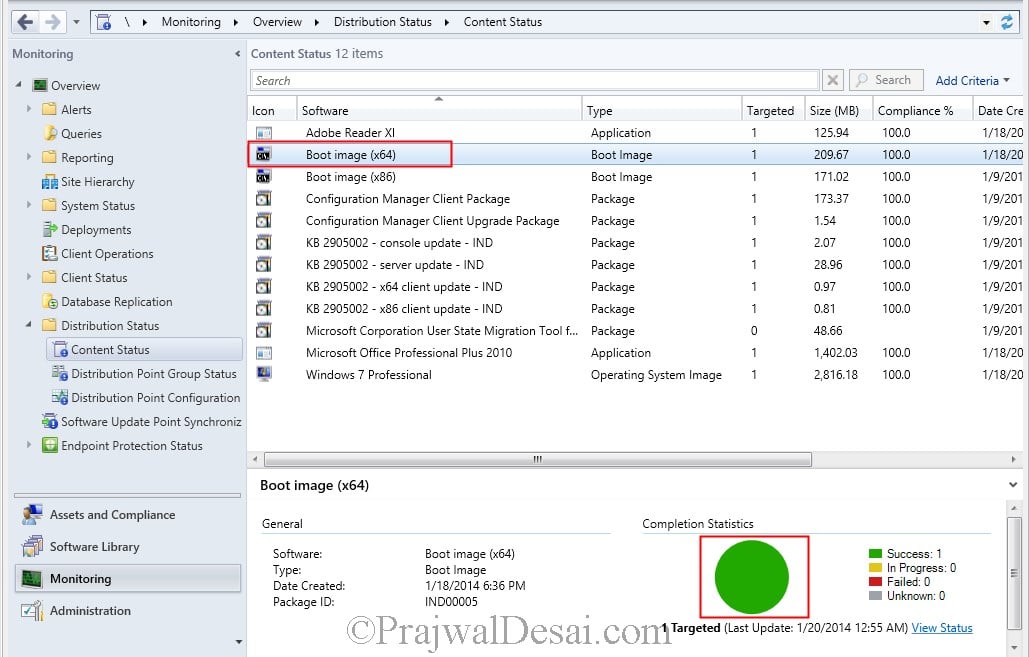The image size is (1029, 657).
Task: Click the Back navigation arrow
Action: point(25,22)
